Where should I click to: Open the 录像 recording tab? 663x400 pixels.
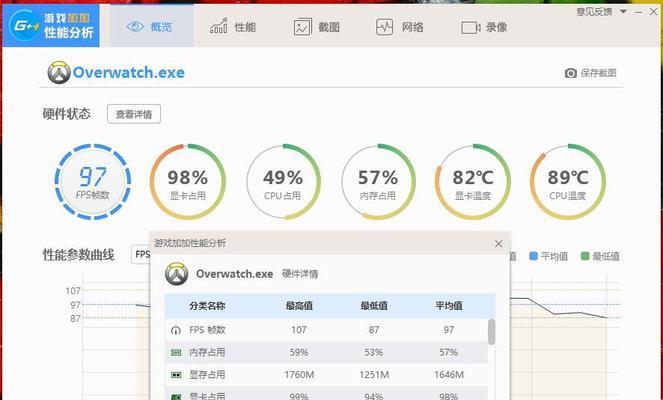(x=484, y=27)
